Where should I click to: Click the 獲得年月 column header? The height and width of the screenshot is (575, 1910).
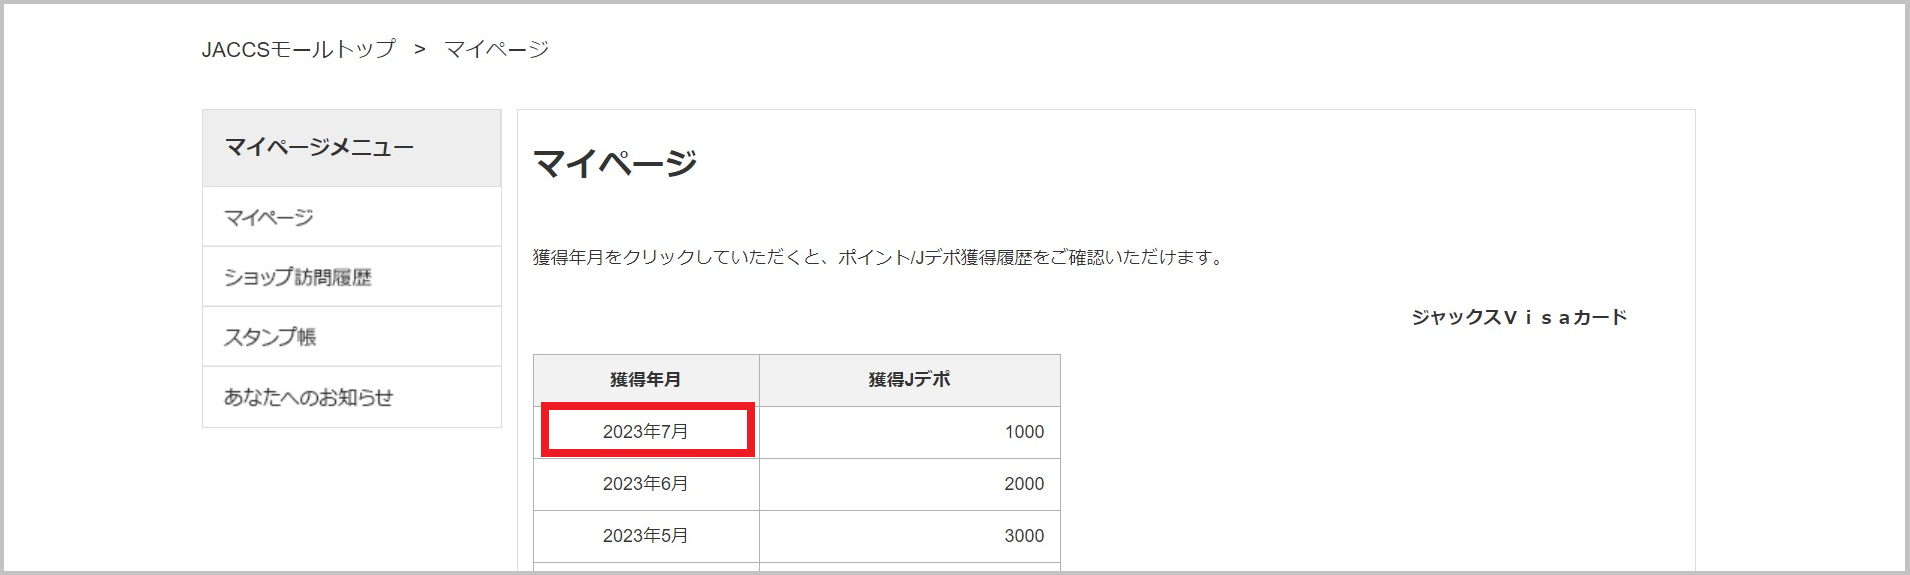(x=646, y=380)
